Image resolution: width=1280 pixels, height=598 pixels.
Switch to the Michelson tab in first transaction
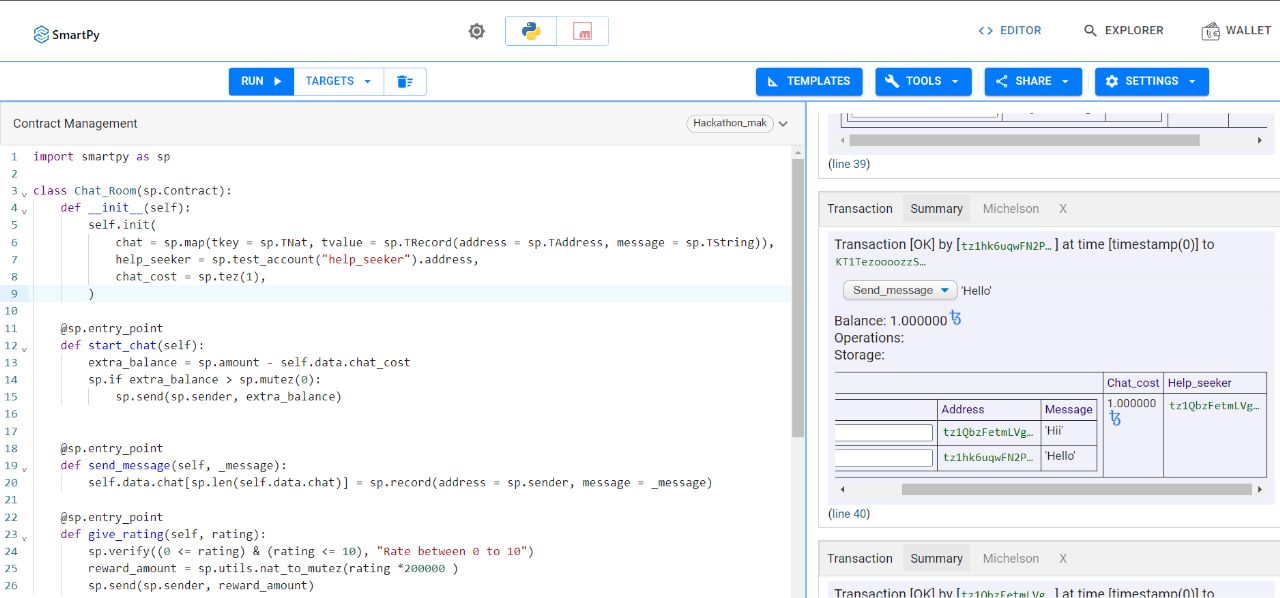click(1010, 209)
